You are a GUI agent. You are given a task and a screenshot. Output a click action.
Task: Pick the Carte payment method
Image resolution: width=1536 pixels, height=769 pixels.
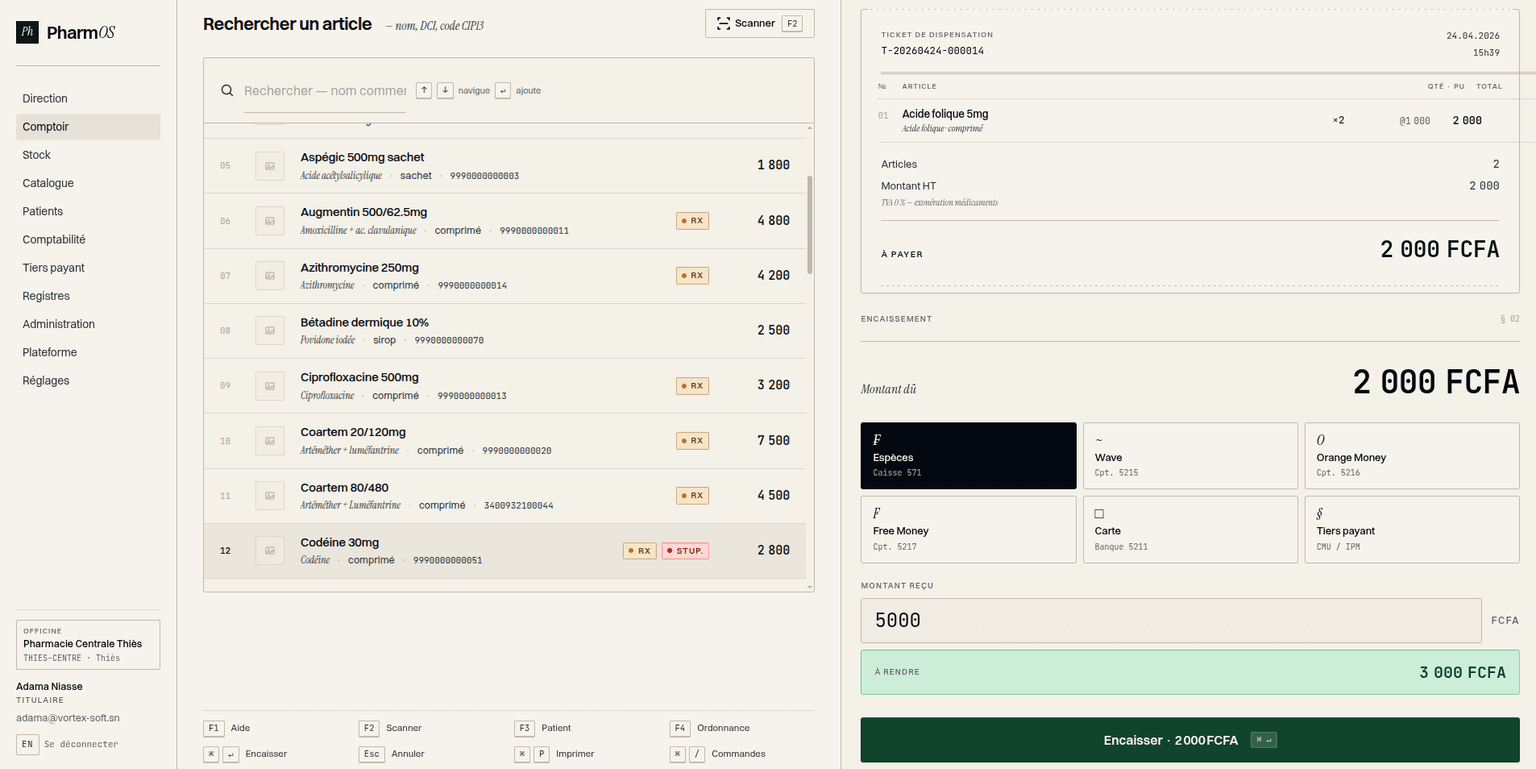click(x=1190, y=529)
